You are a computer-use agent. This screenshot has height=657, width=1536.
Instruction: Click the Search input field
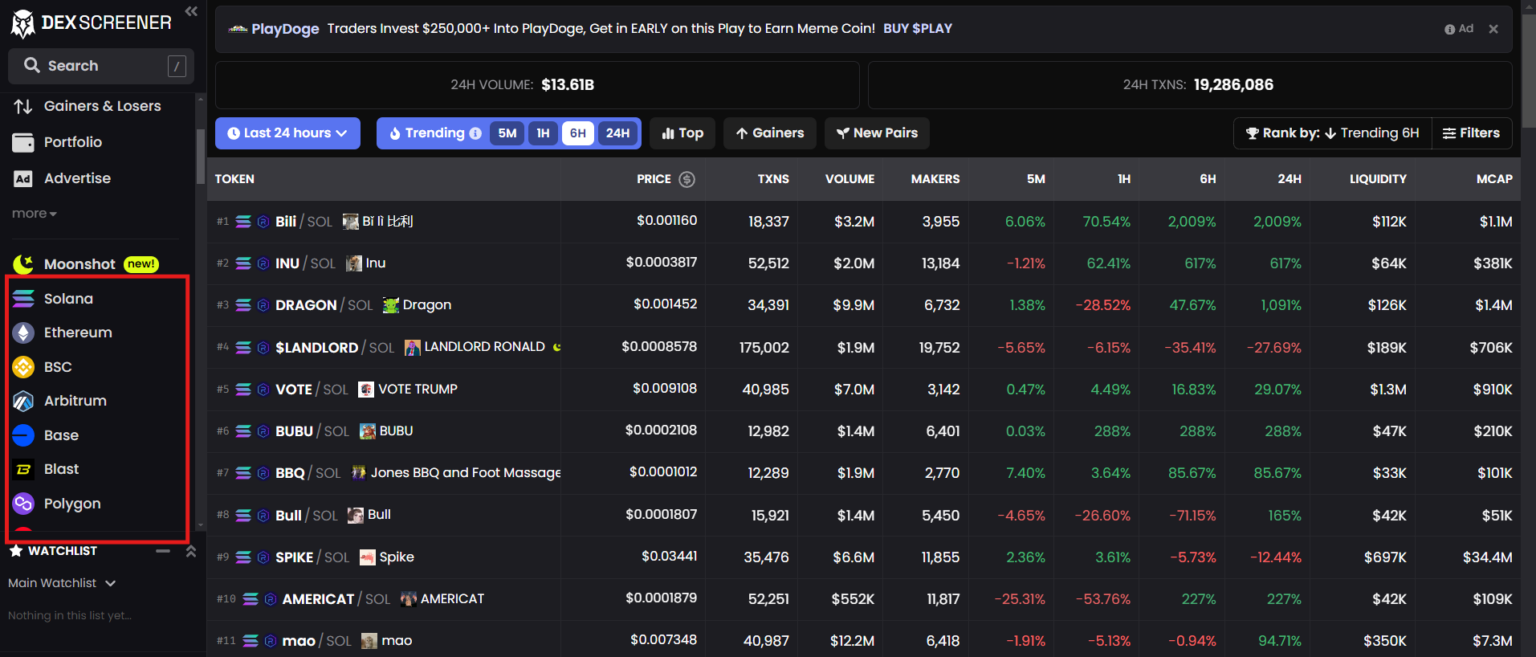[101, 66]
